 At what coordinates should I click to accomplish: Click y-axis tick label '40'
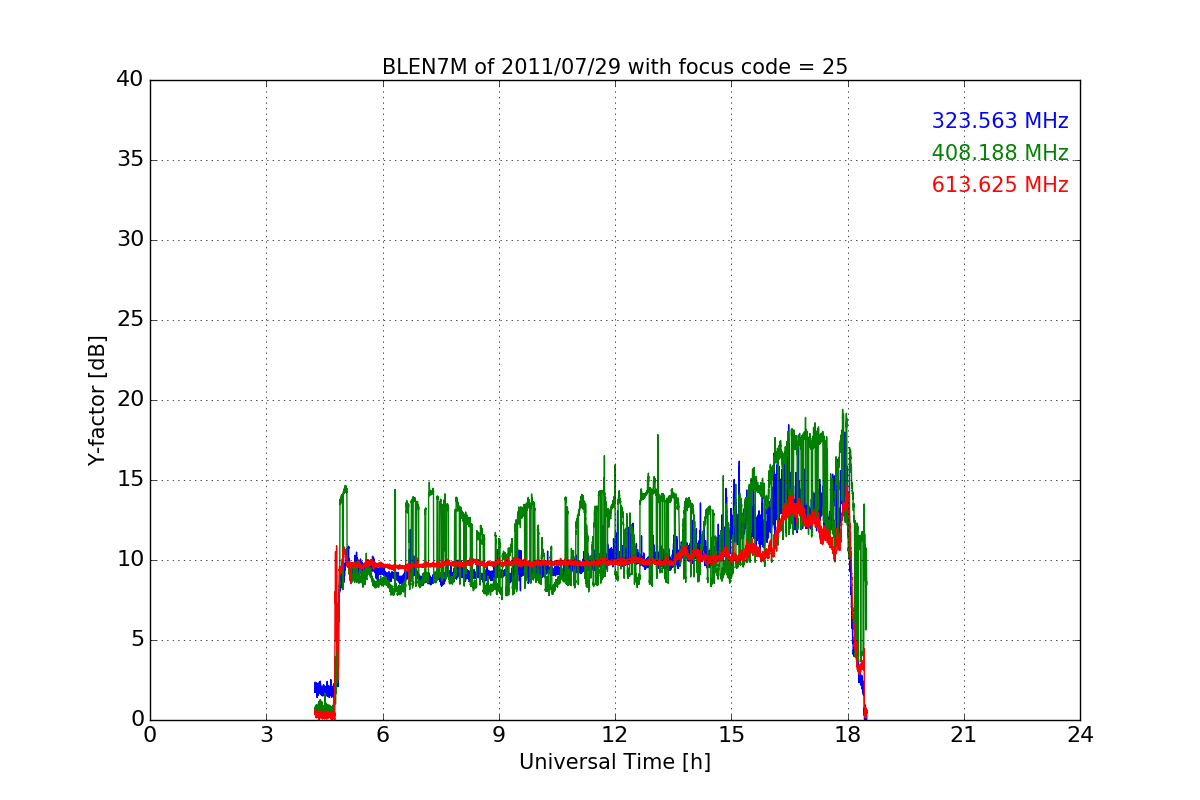[130, 80]
